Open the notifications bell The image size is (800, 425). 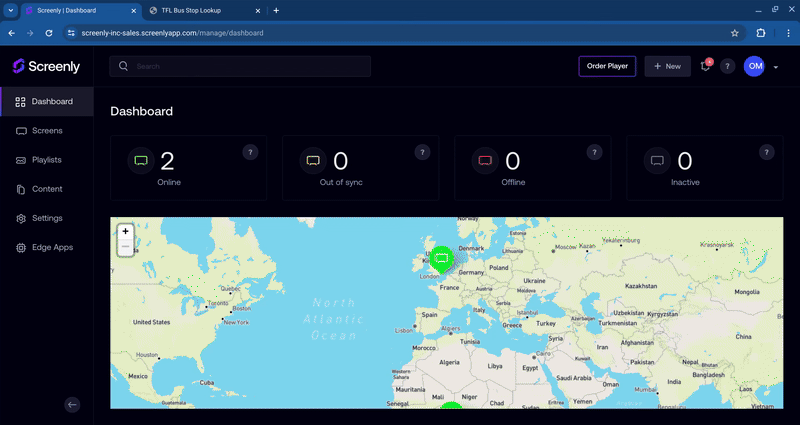706,66
